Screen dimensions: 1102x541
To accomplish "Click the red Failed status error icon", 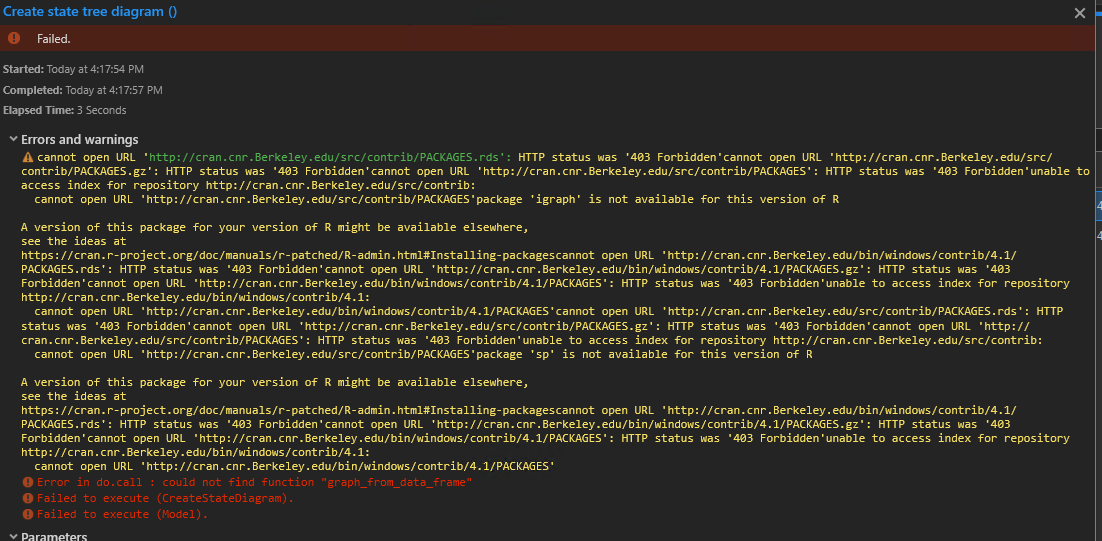I will (x=13, y=38).
